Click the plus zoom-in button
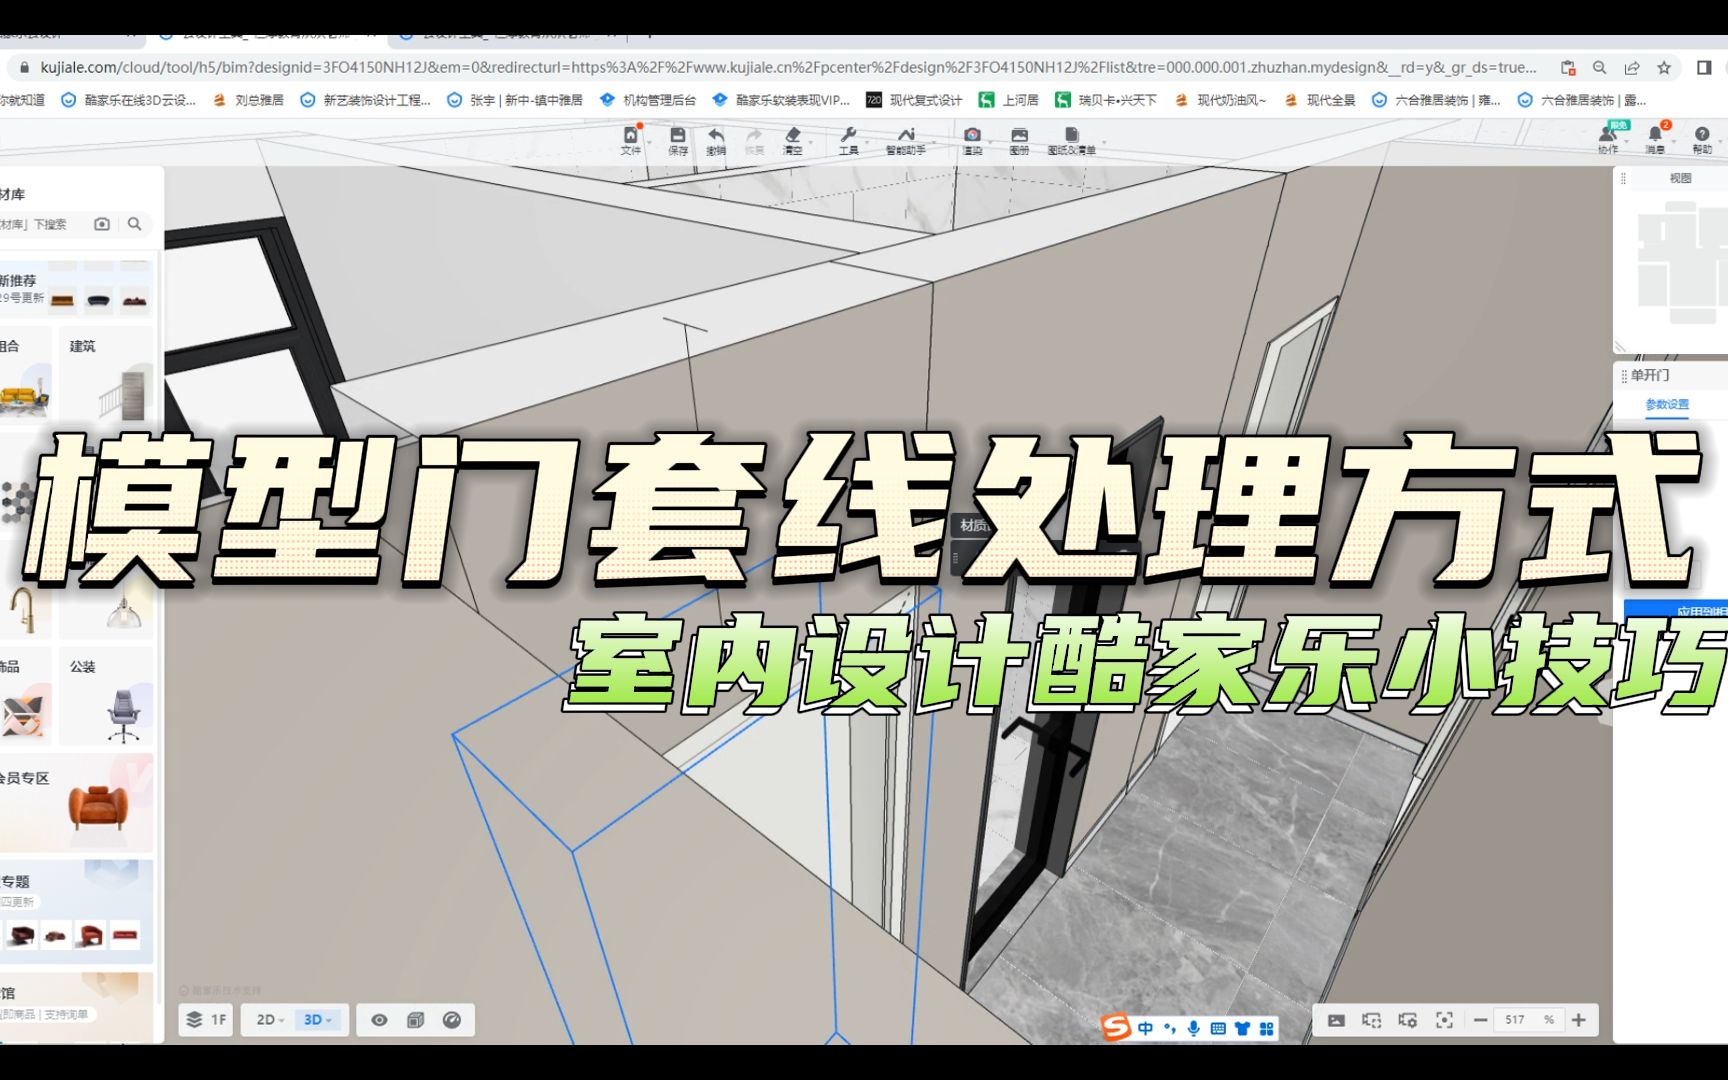The image size is (1728, 1080). 1579,1020
